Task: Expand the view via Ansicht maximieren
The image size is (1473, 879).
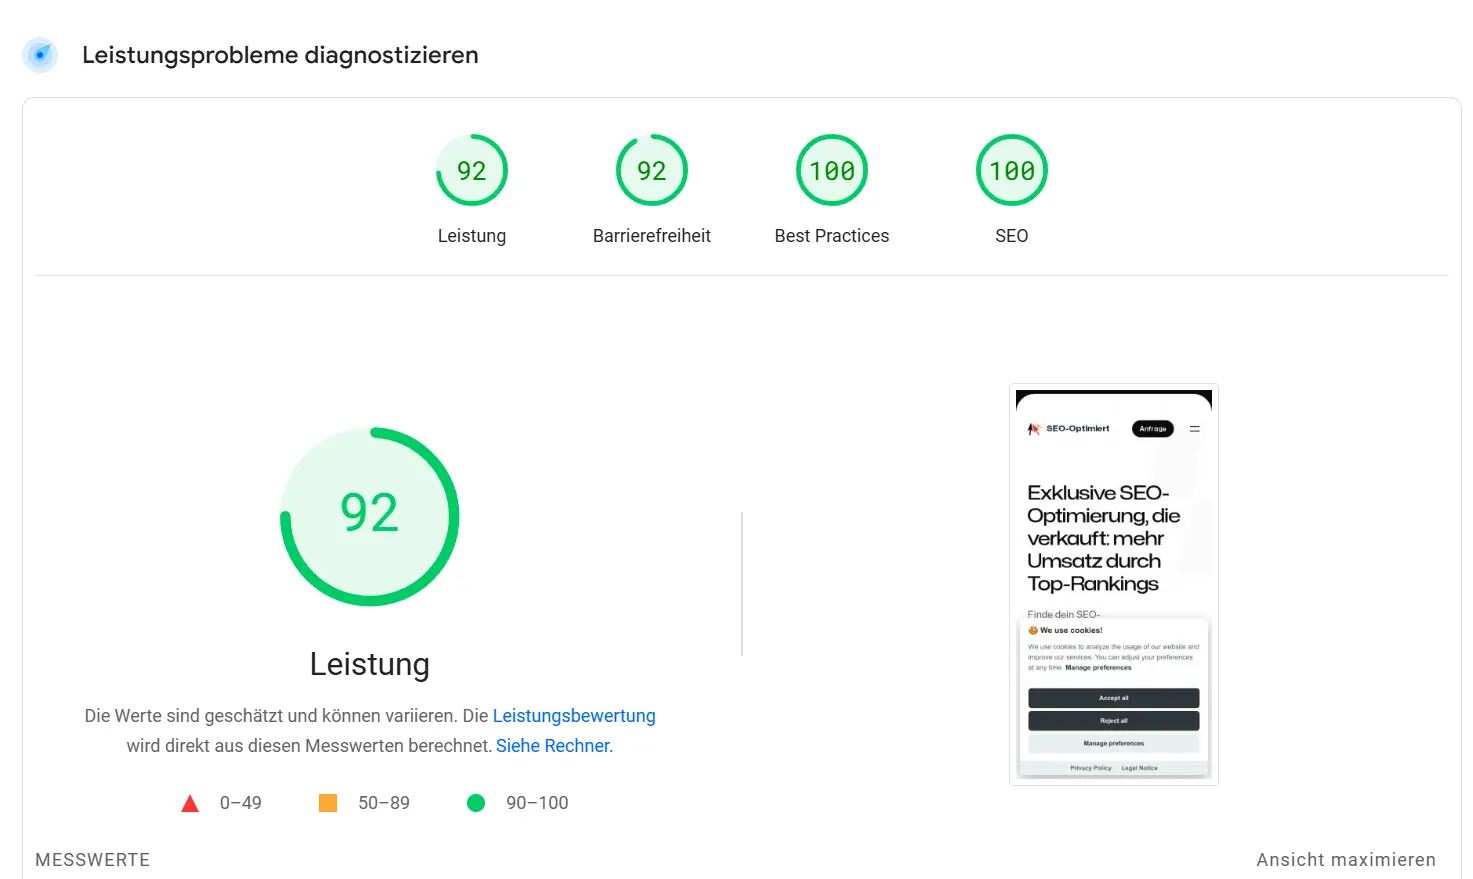Action: coord(1345,859)
